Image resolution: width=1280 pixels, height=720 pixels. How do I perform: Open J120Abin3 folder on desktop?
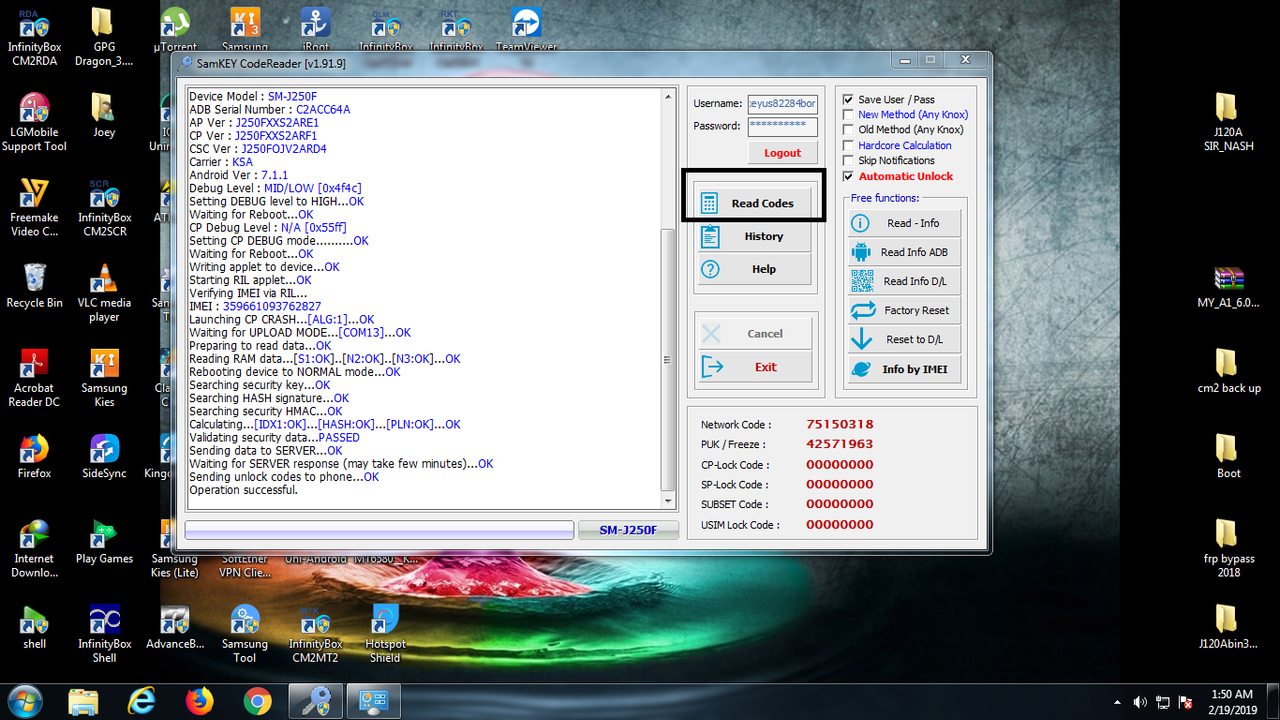tap(1228, 627)
